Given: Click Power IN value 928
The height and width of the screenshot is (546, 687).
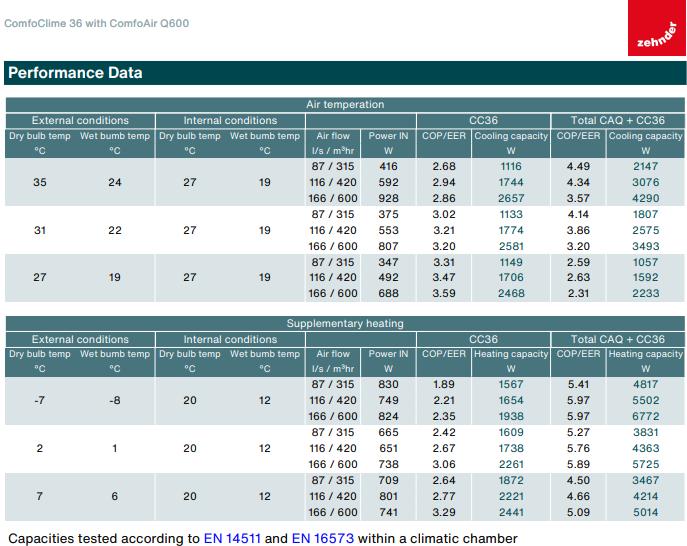Looking at the screenshot, I should (x=388, y=198).
